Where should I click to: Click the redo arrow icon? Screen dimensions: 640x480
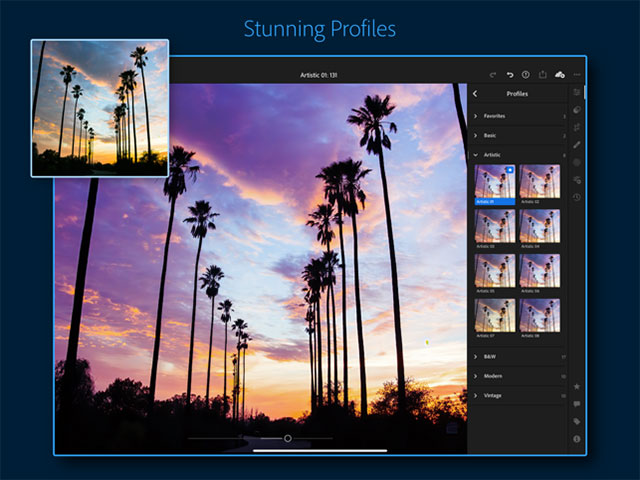(493, 74)
